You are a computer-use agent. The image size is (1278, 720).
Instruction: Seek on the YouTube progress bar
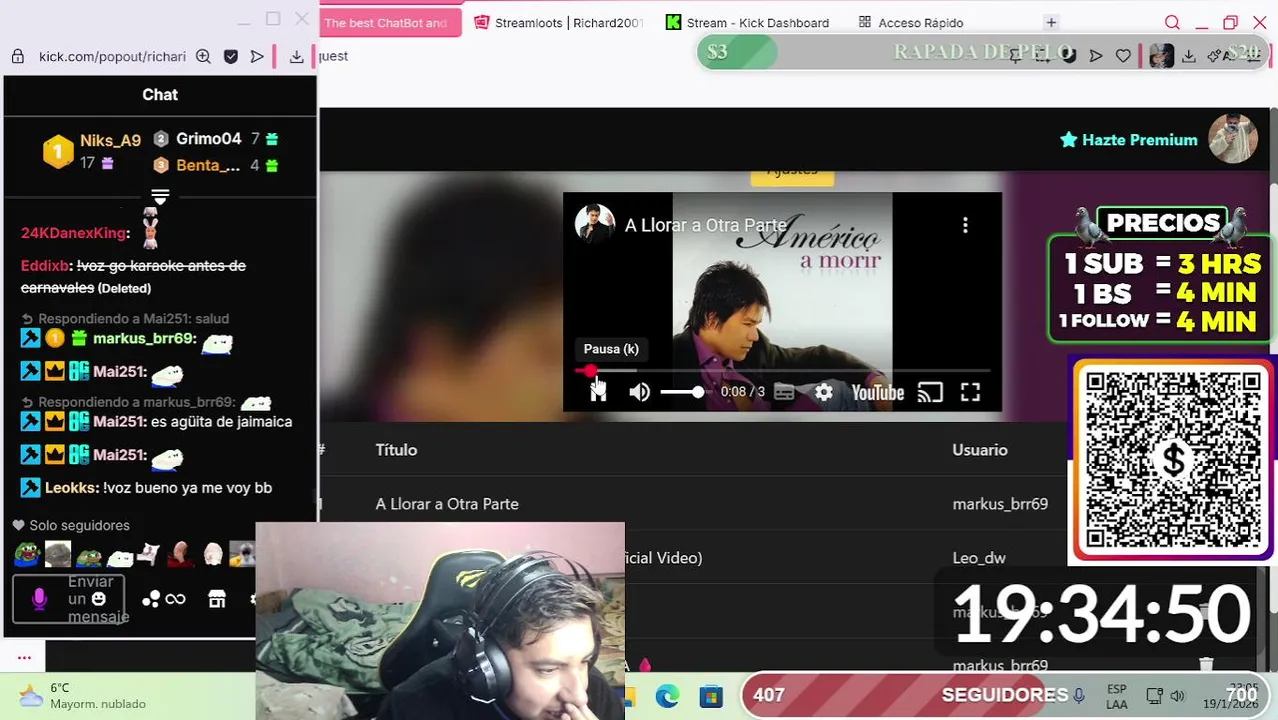(782, 370)
